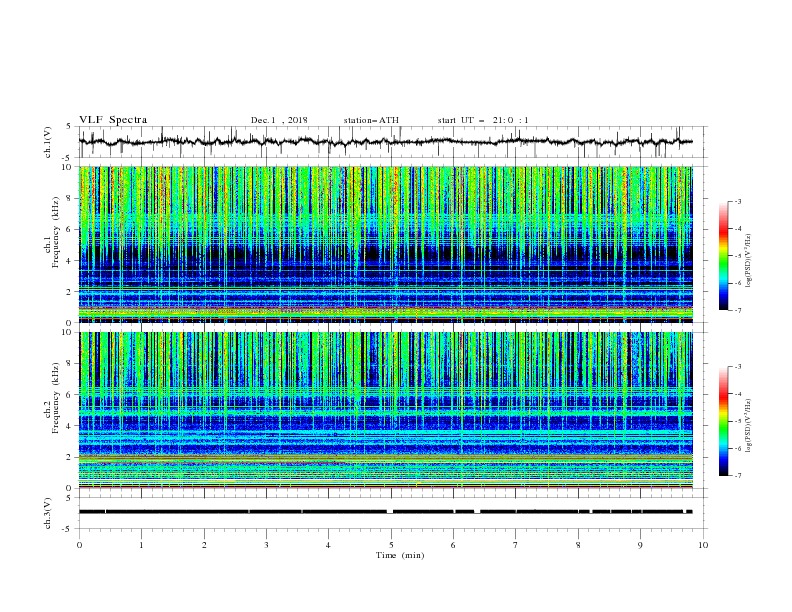
Task: Select the date text "Dec. 1 , 2018"
Action: [x=279, y=120]
